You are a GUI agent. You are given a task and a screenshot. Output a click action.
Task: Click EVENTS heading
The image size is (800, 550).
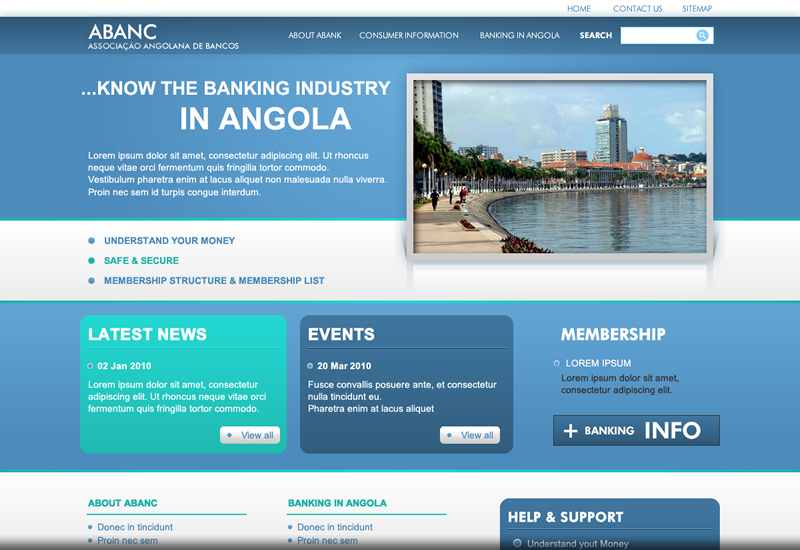tap(341, 334)
